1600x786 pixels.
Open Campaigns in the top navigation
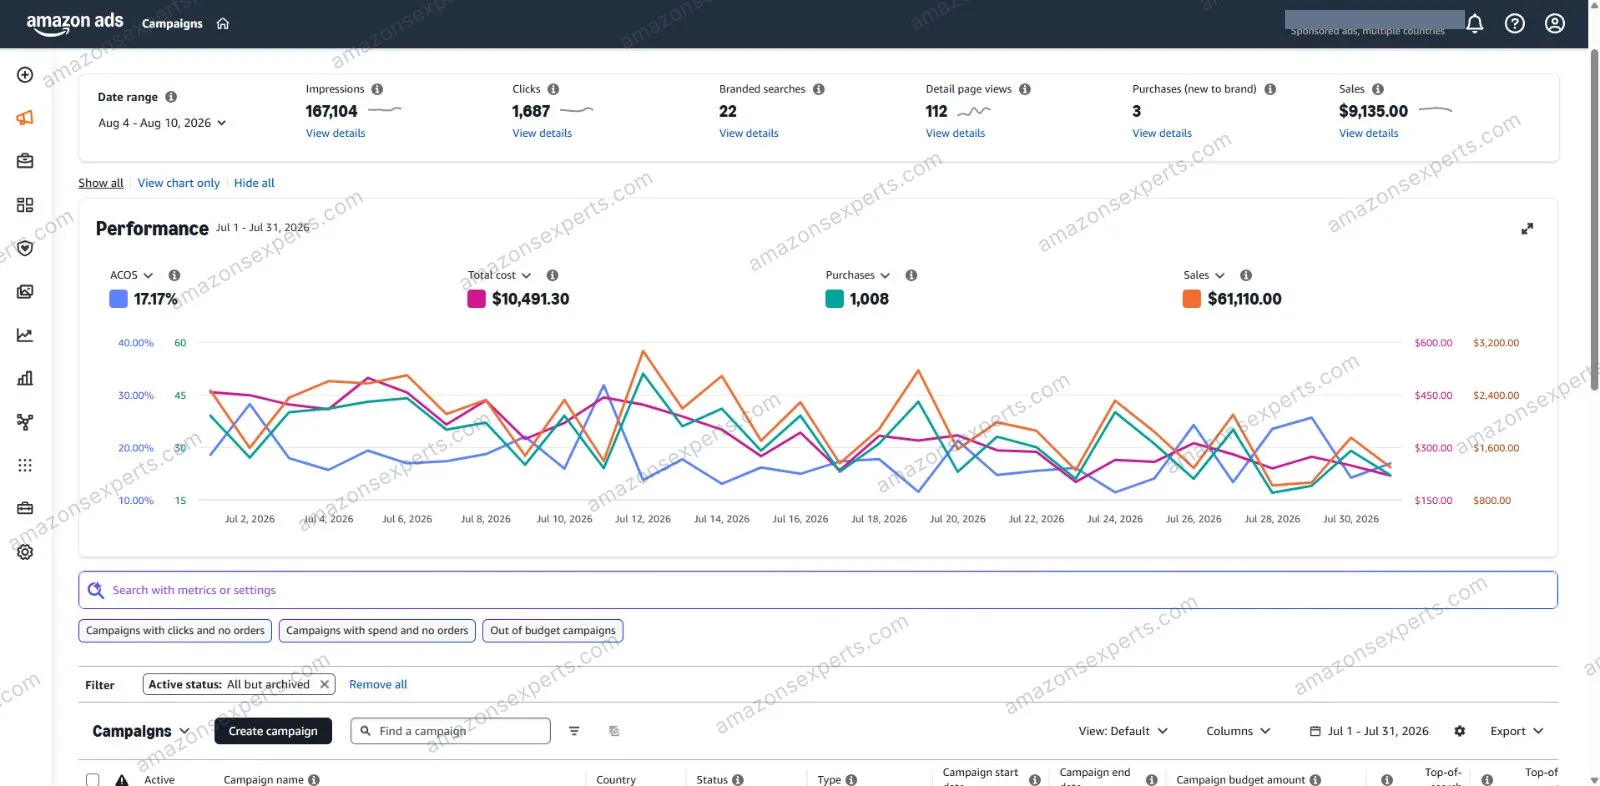(x=172, y=24)
